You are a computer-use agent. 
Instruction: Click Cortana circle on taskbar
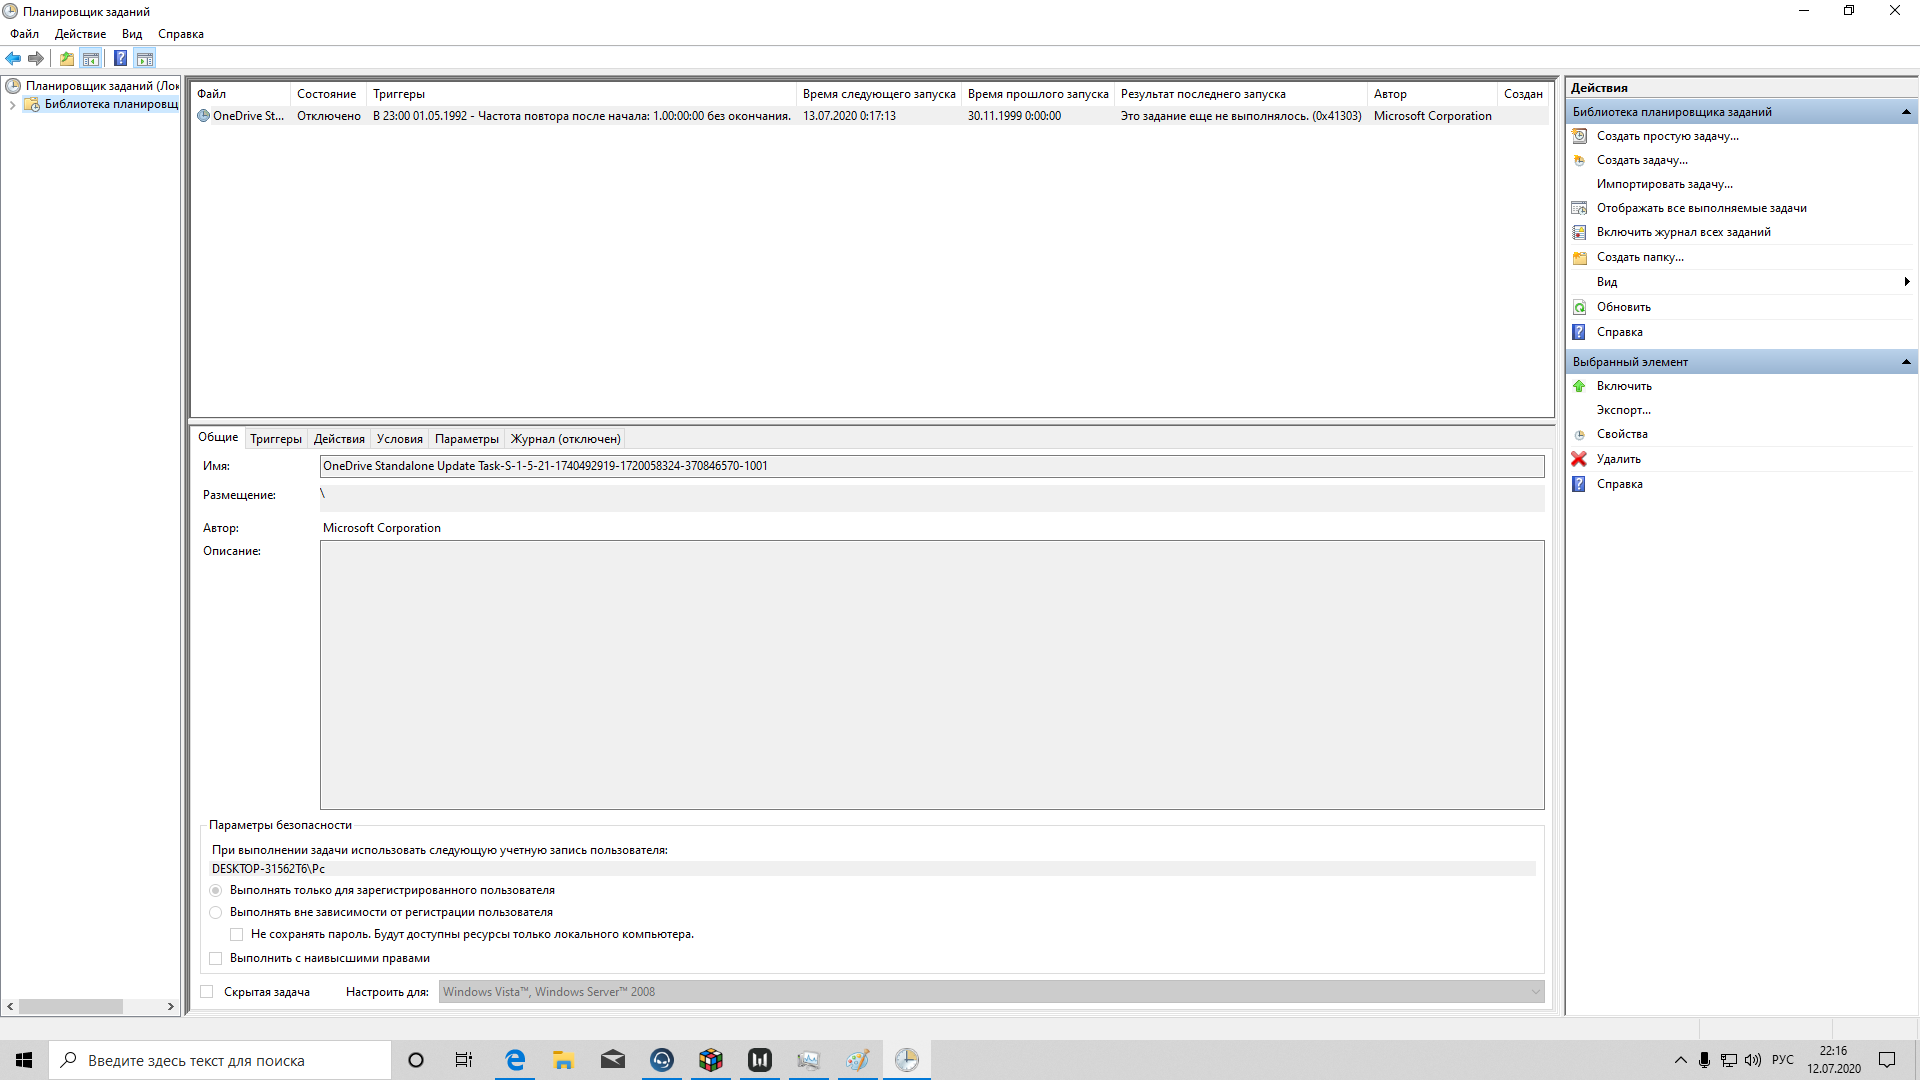point(416,1060)
